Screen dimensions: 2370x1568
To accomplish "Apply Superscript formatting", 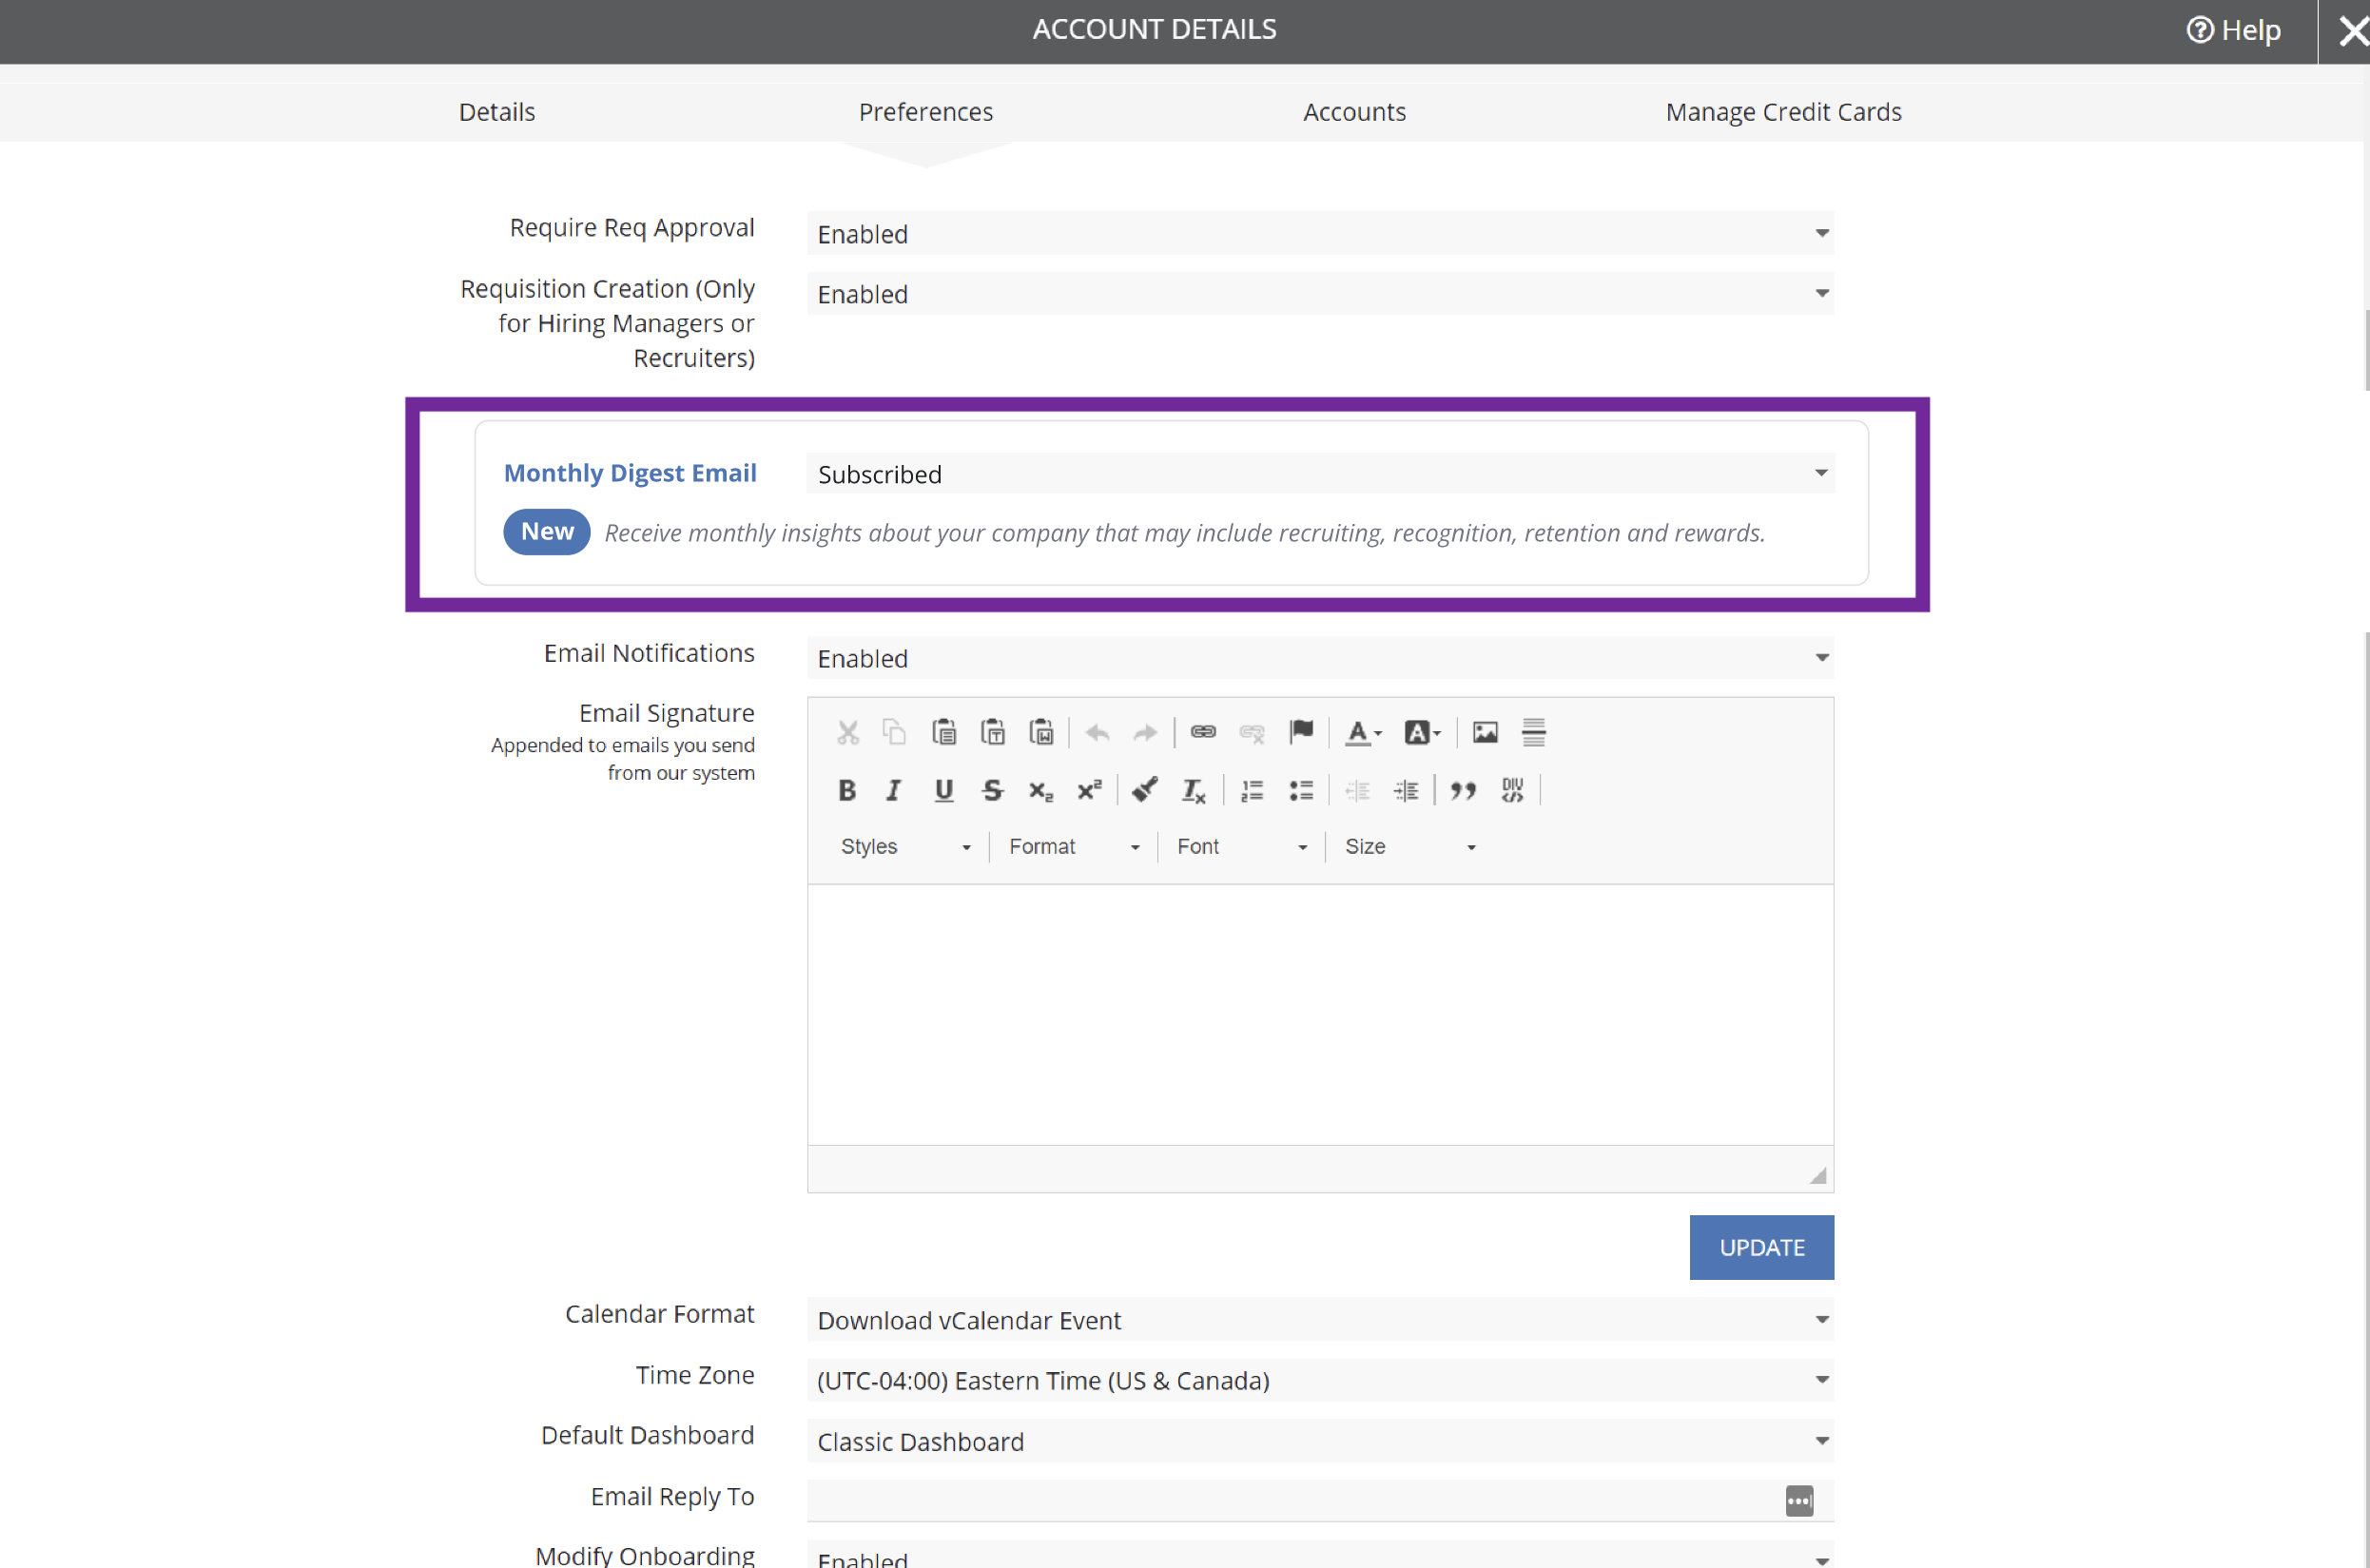I will 1089,791.
